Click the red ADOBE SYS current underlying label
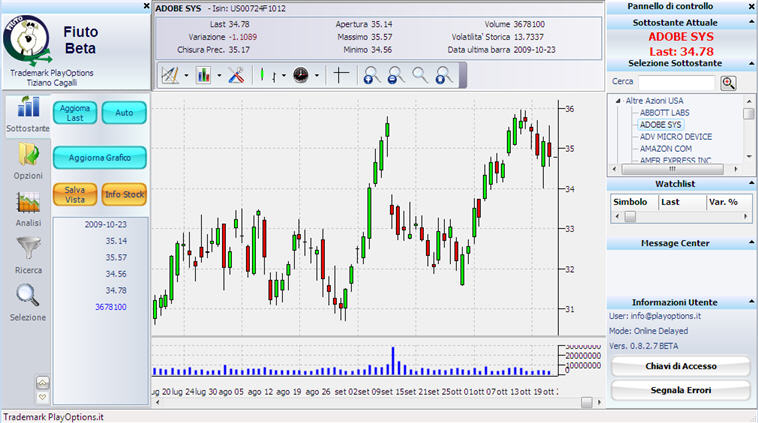Viewport: 758px width, 423px height. pos(681,37)
